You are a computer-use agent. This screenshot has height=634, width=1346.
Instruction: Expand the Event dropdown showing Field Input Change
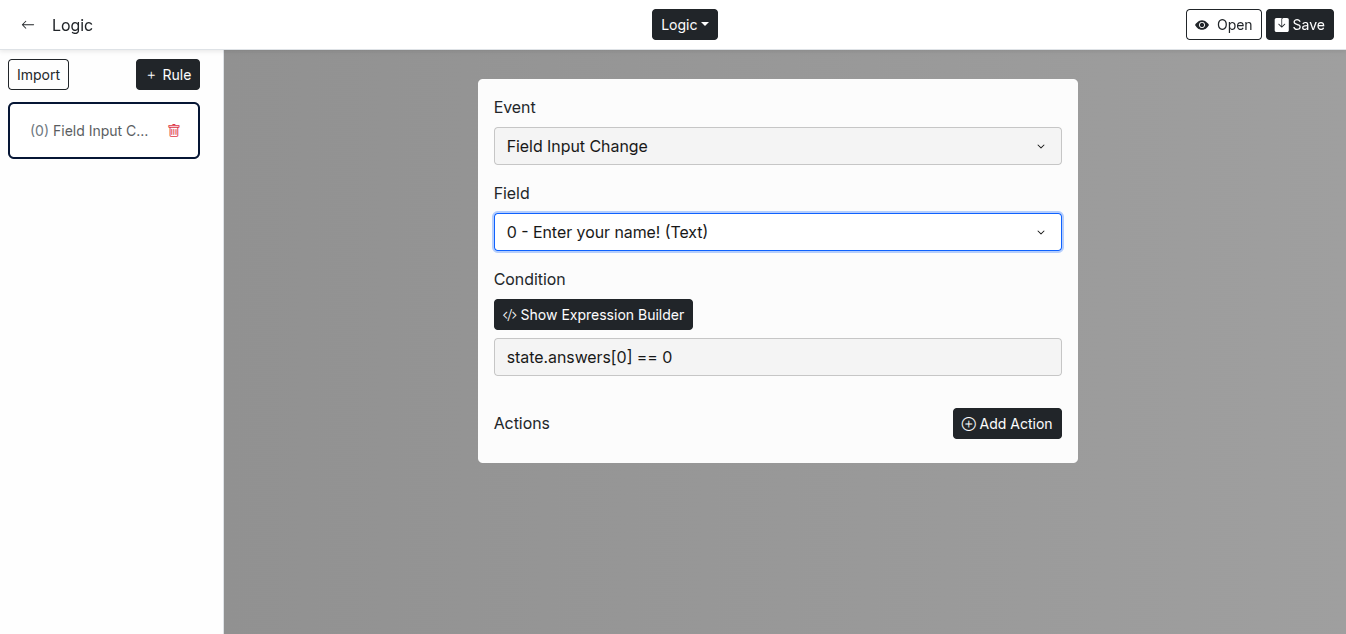pyautogui.click(x=777, y=146)
